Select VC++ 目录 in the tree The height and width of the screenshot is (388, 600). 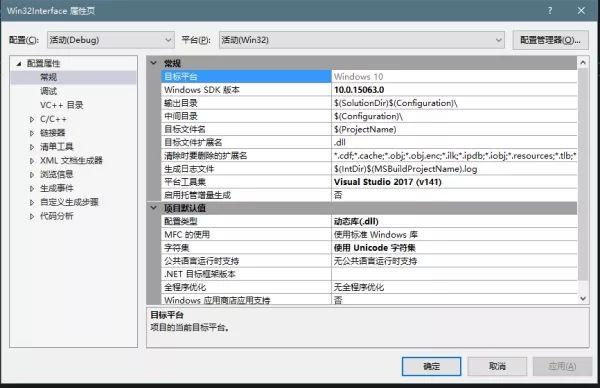tap(62, 105)
